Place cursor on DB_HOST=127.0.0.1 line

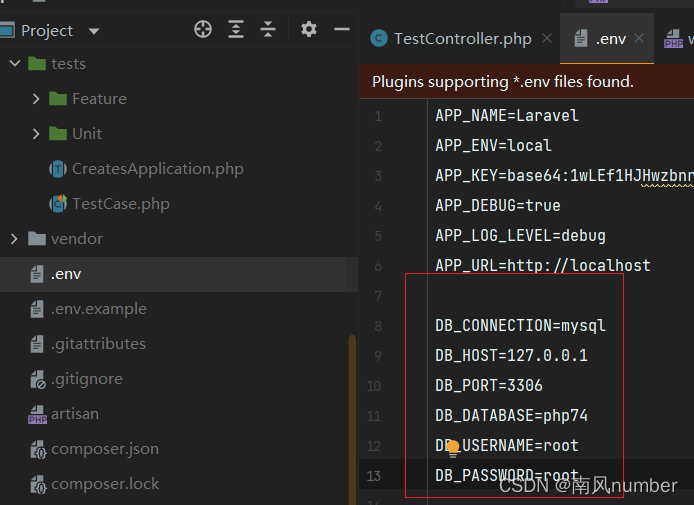pyautogui.click(x=511, y=355)
